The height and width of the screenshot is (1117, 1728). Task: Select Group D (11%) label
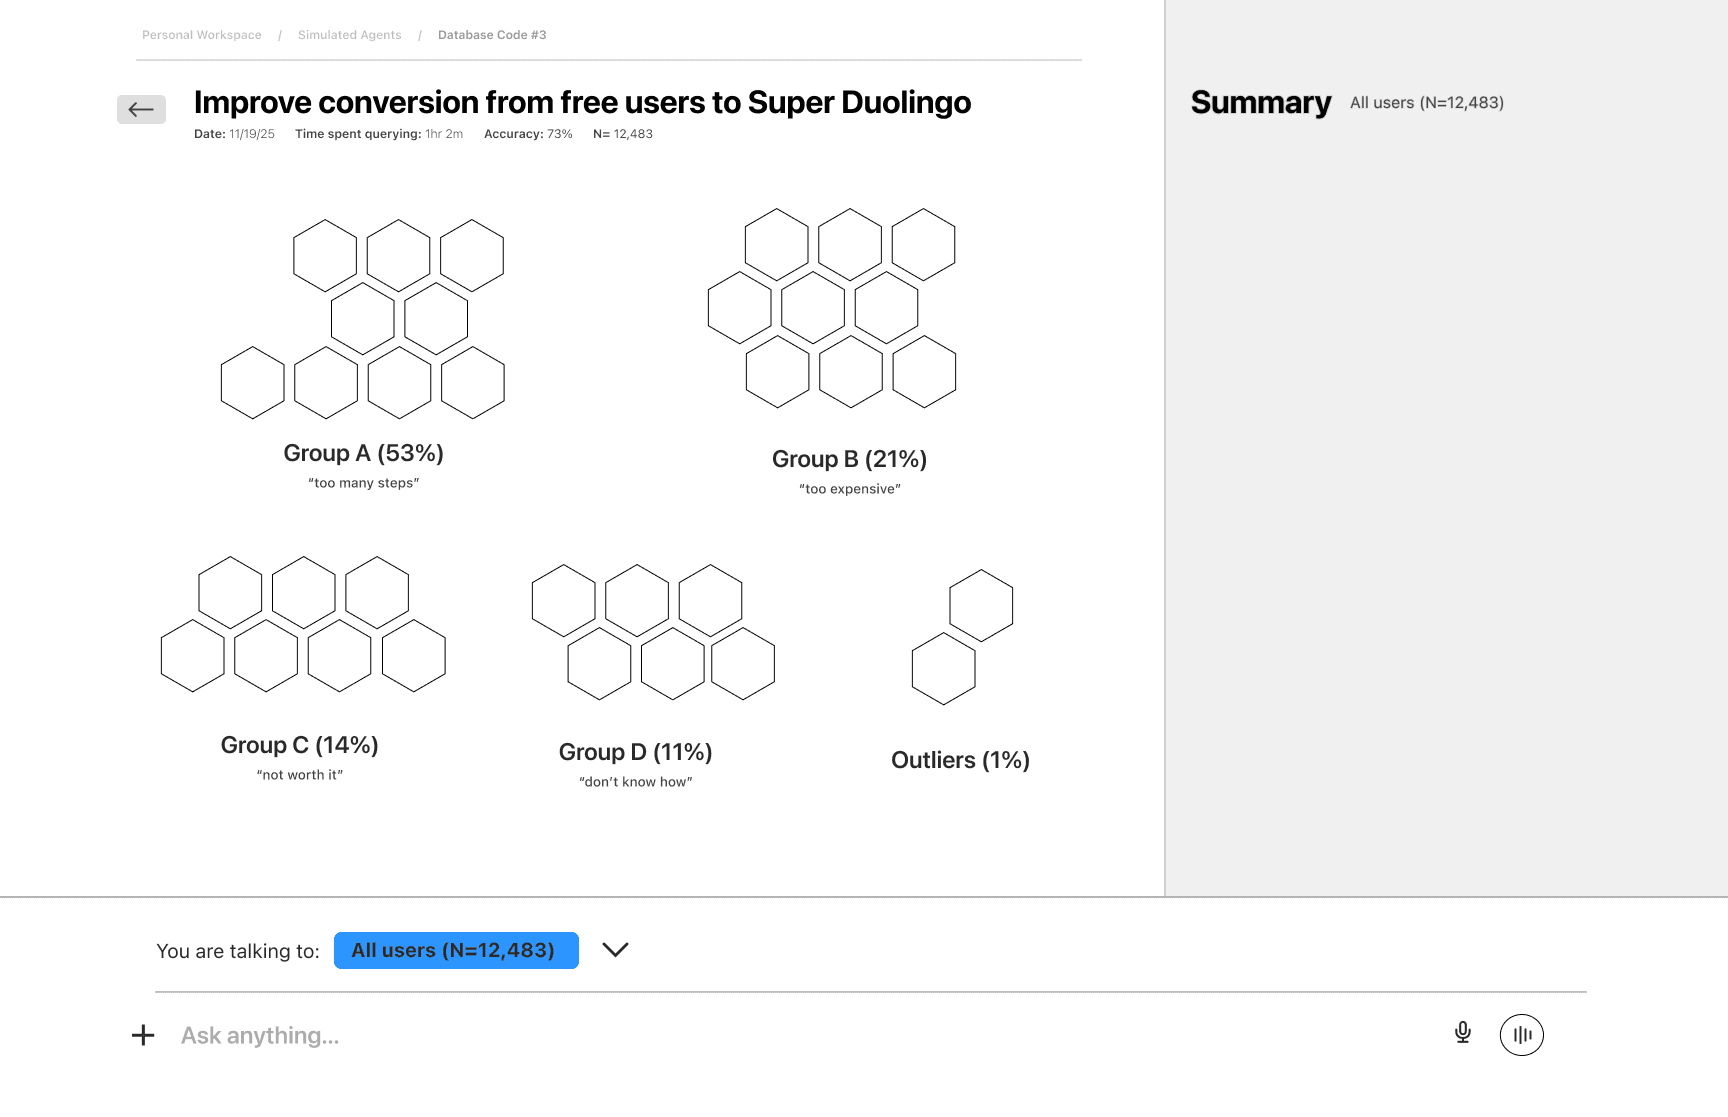[636, 752]
